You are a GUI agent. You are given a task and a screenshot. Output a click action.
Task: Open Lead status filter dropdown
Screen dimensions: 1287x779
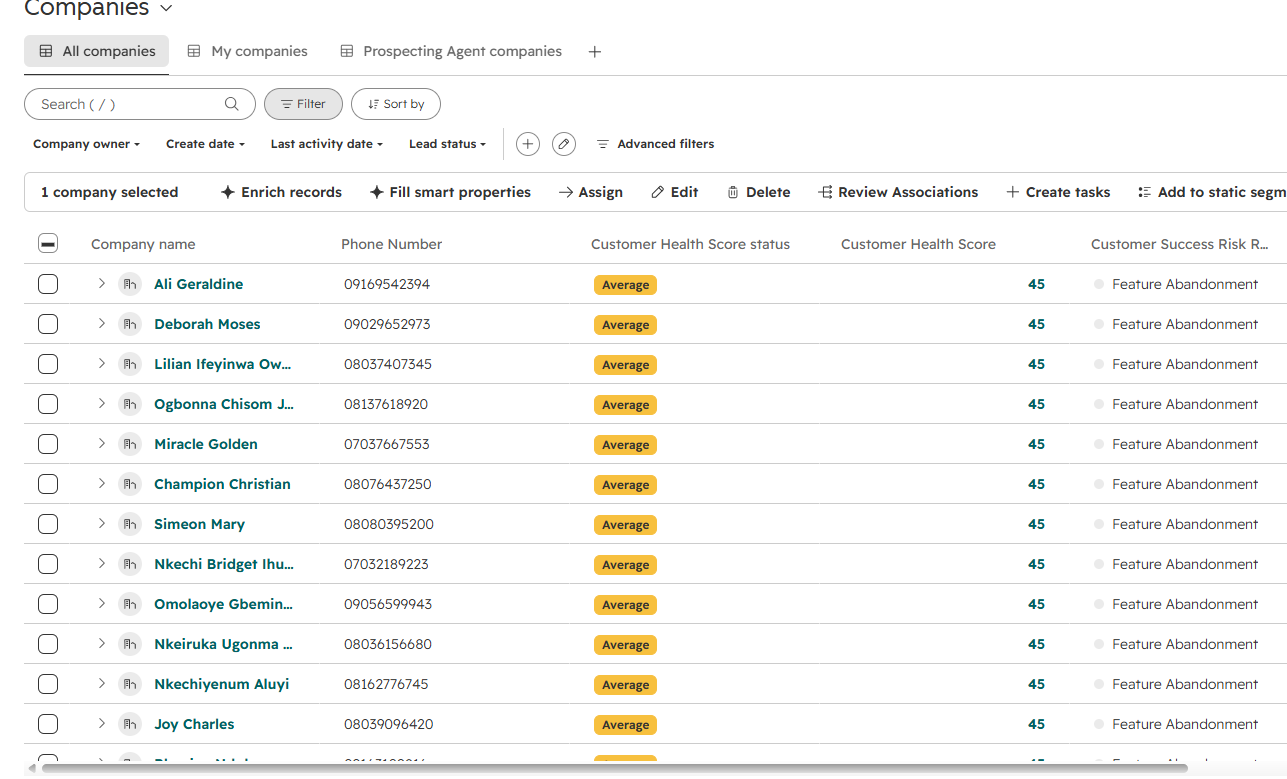click(x=447, y=144)
